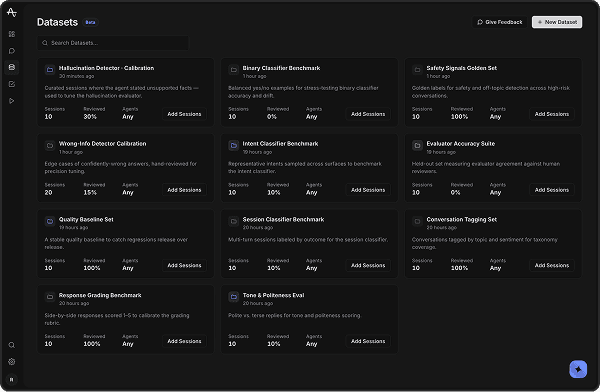Open Wrong-Info Detector Calibration title
The height and width of the screenshot is (392, 600).
(x=103, y=144)
